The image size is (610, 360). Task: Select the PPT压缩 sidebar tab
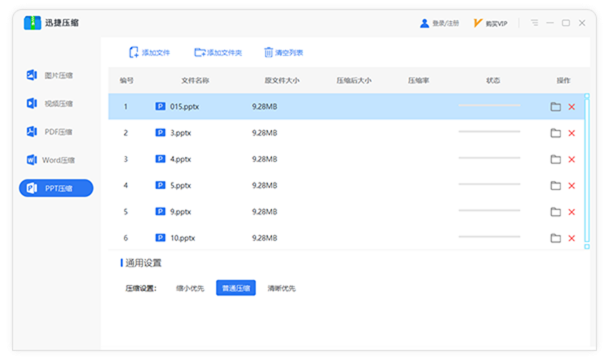56,188
